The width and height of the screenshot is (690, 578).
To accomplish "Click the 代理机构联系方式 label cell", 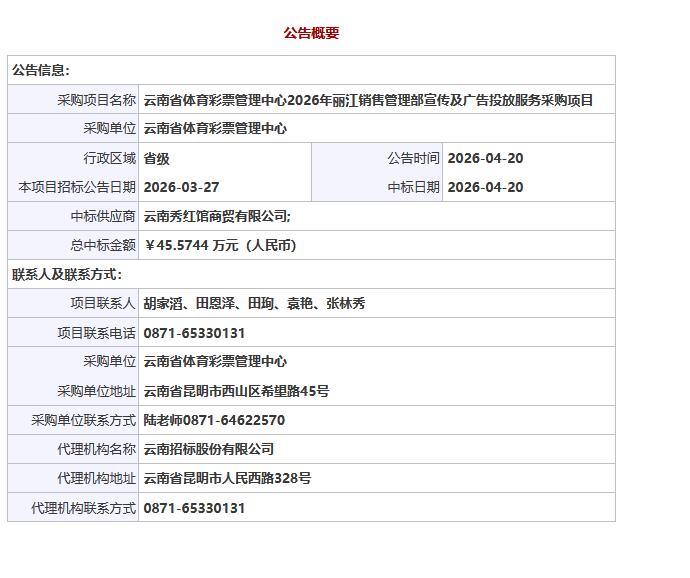I will click(83, 508).
